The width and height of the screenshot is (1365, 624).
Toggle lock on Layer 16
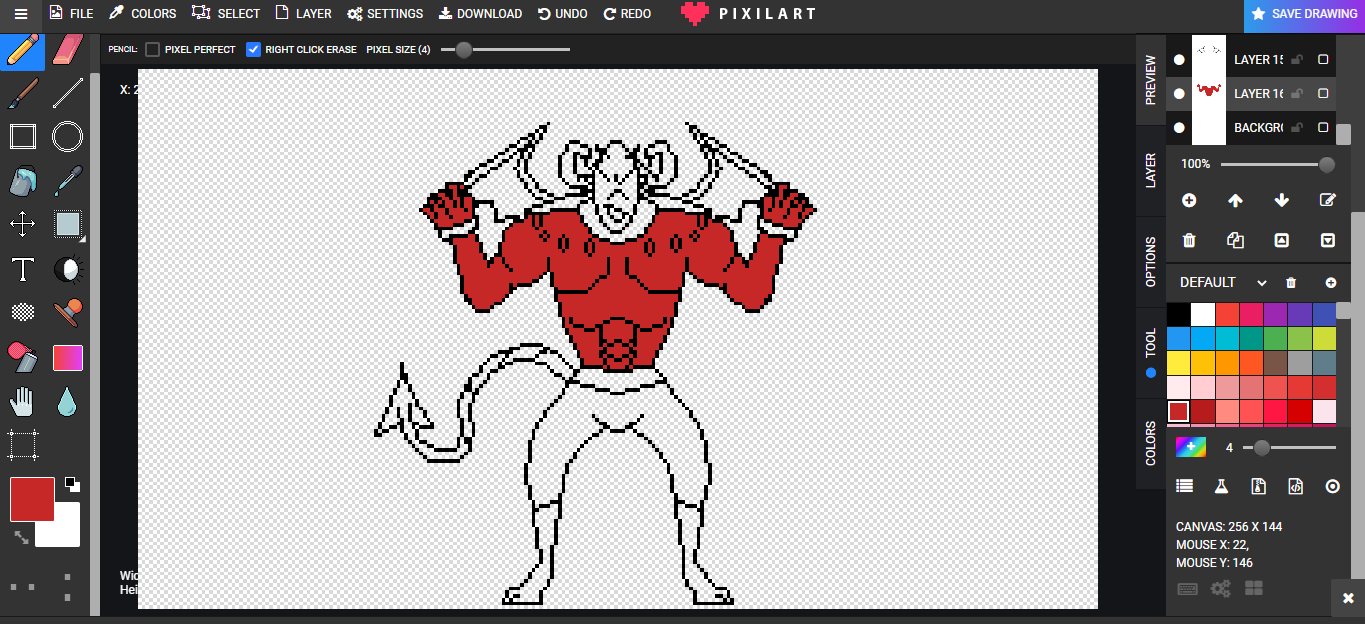(x=1297, y=93)
